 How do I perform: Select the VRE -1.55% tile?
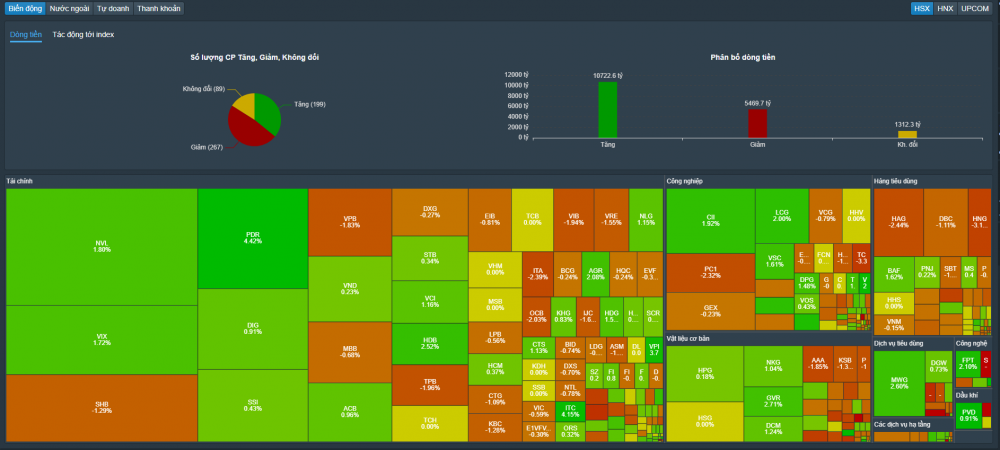pyautogui.click(x=611, y=220)
